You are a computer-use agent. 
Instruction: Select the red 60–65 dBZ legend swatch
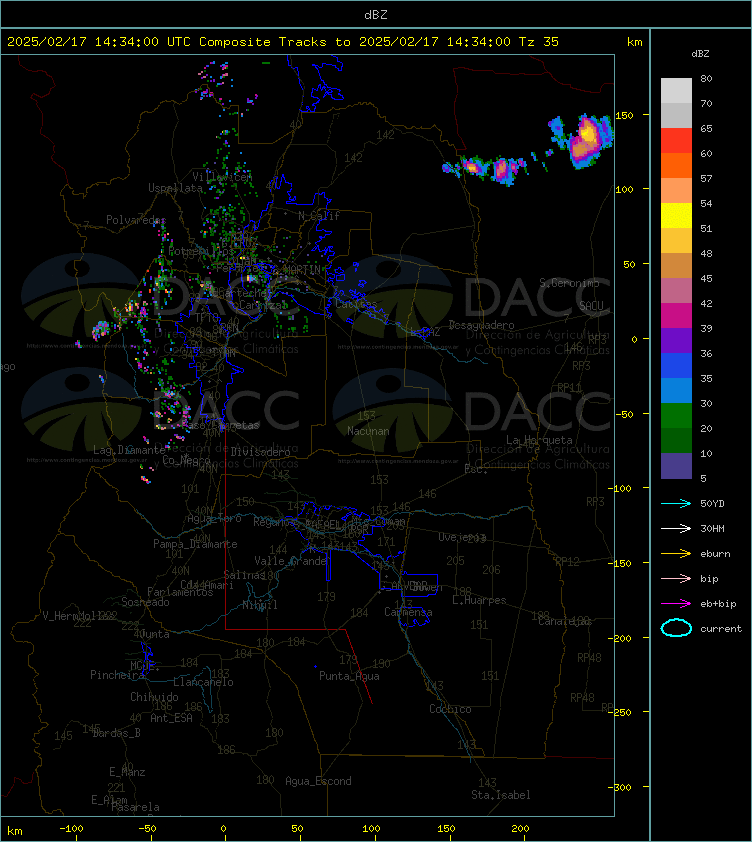[x=676, y=141]
